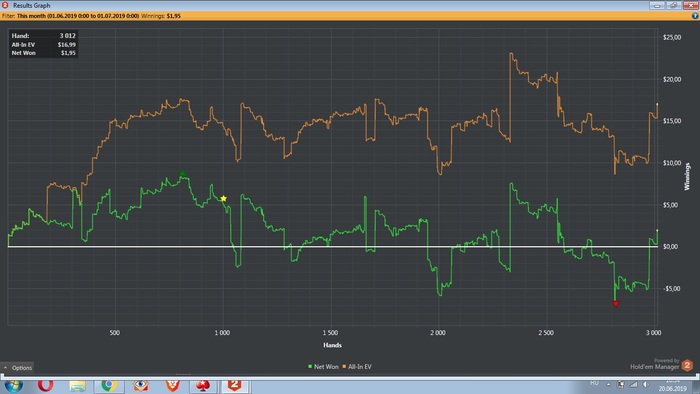Click the RU language indicator in tray

click(x=594, y=383)
